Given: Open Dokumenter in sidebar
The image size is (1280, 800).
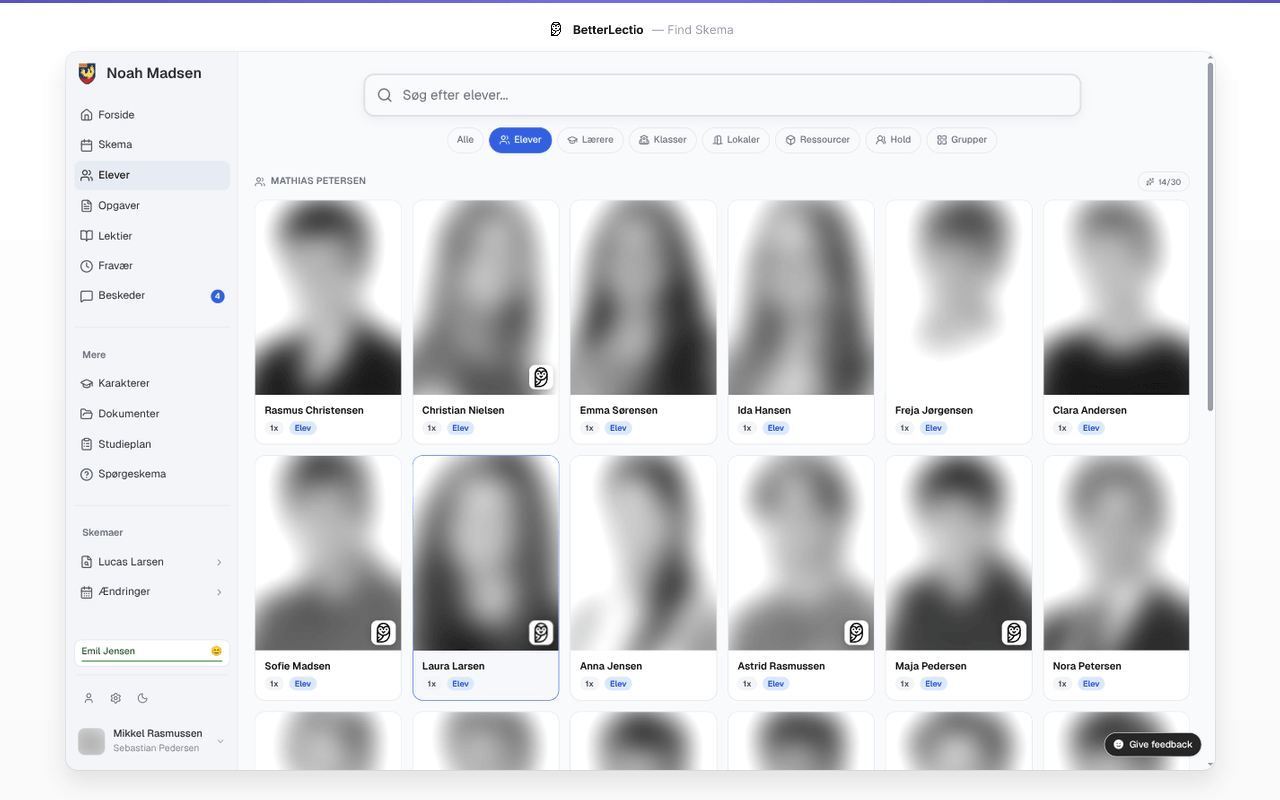Looking at the screenshot, I should coord(152,414).
